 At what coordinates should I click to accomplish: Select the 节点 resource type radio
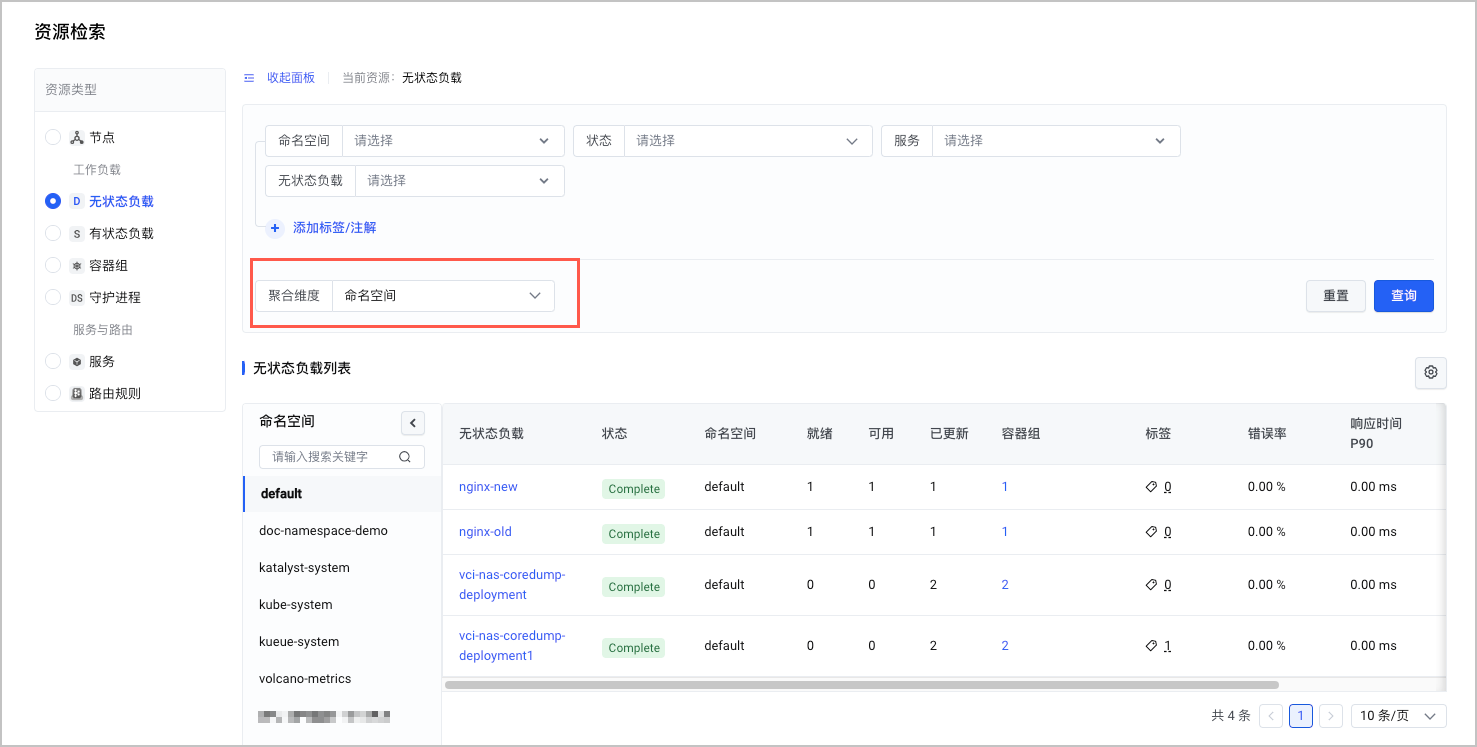coord(53,137)
